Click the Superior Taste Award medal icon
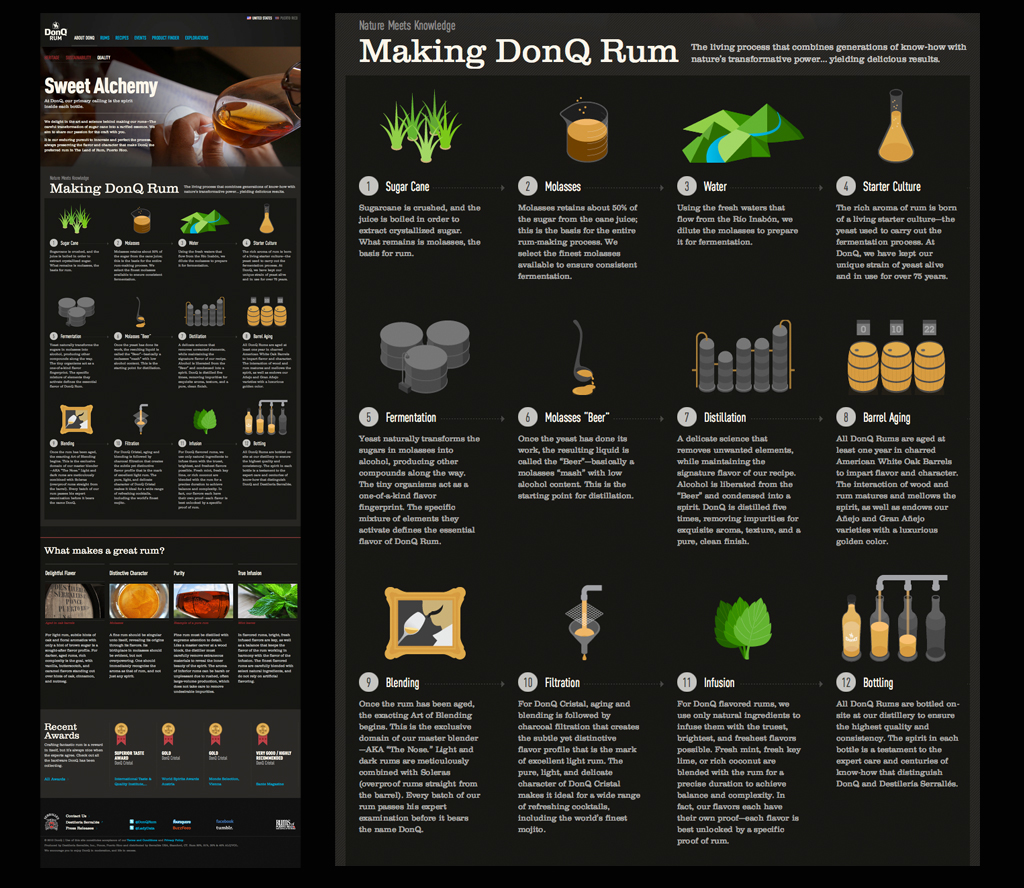1024x888 pixels. [x=121, y=734]
